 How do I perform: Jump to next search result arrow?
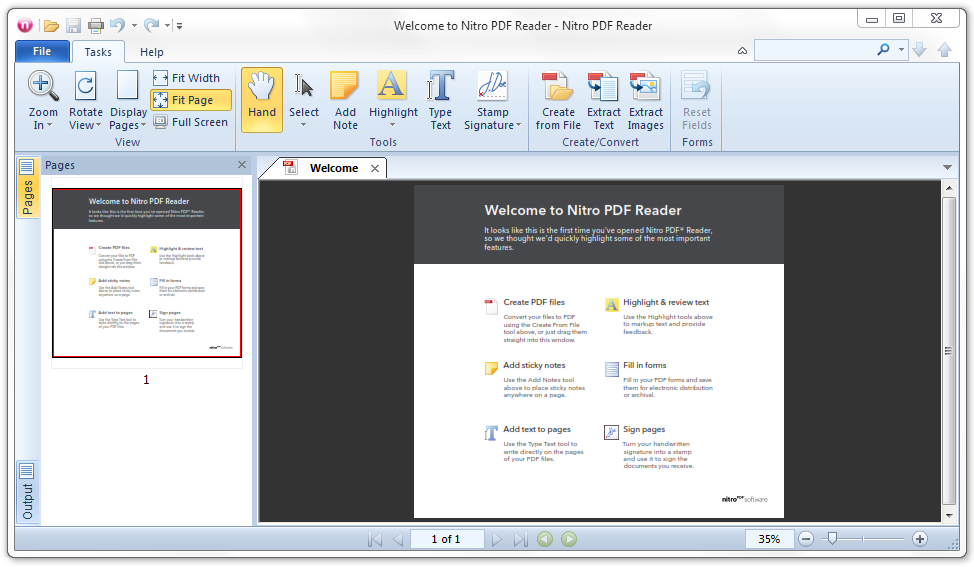click(x=920, y=50)
